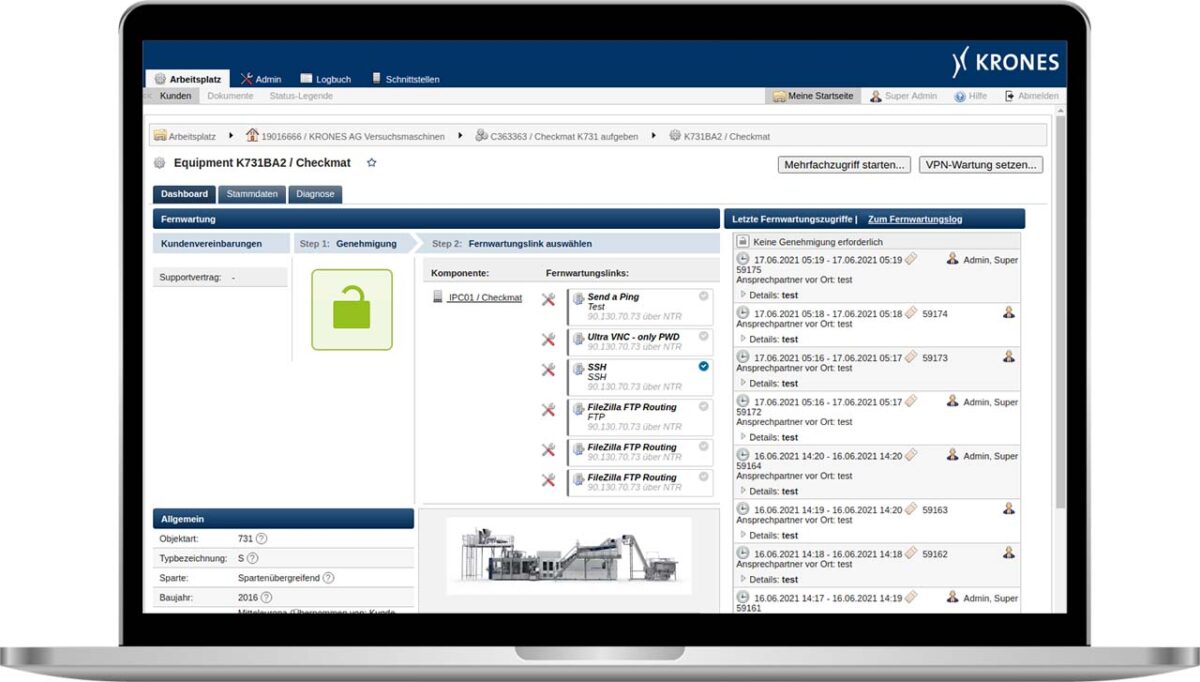The image size is (1200, 682).
Task: Click the Admin wrench-tools icon in the menu bar
Action: [245, 77]
